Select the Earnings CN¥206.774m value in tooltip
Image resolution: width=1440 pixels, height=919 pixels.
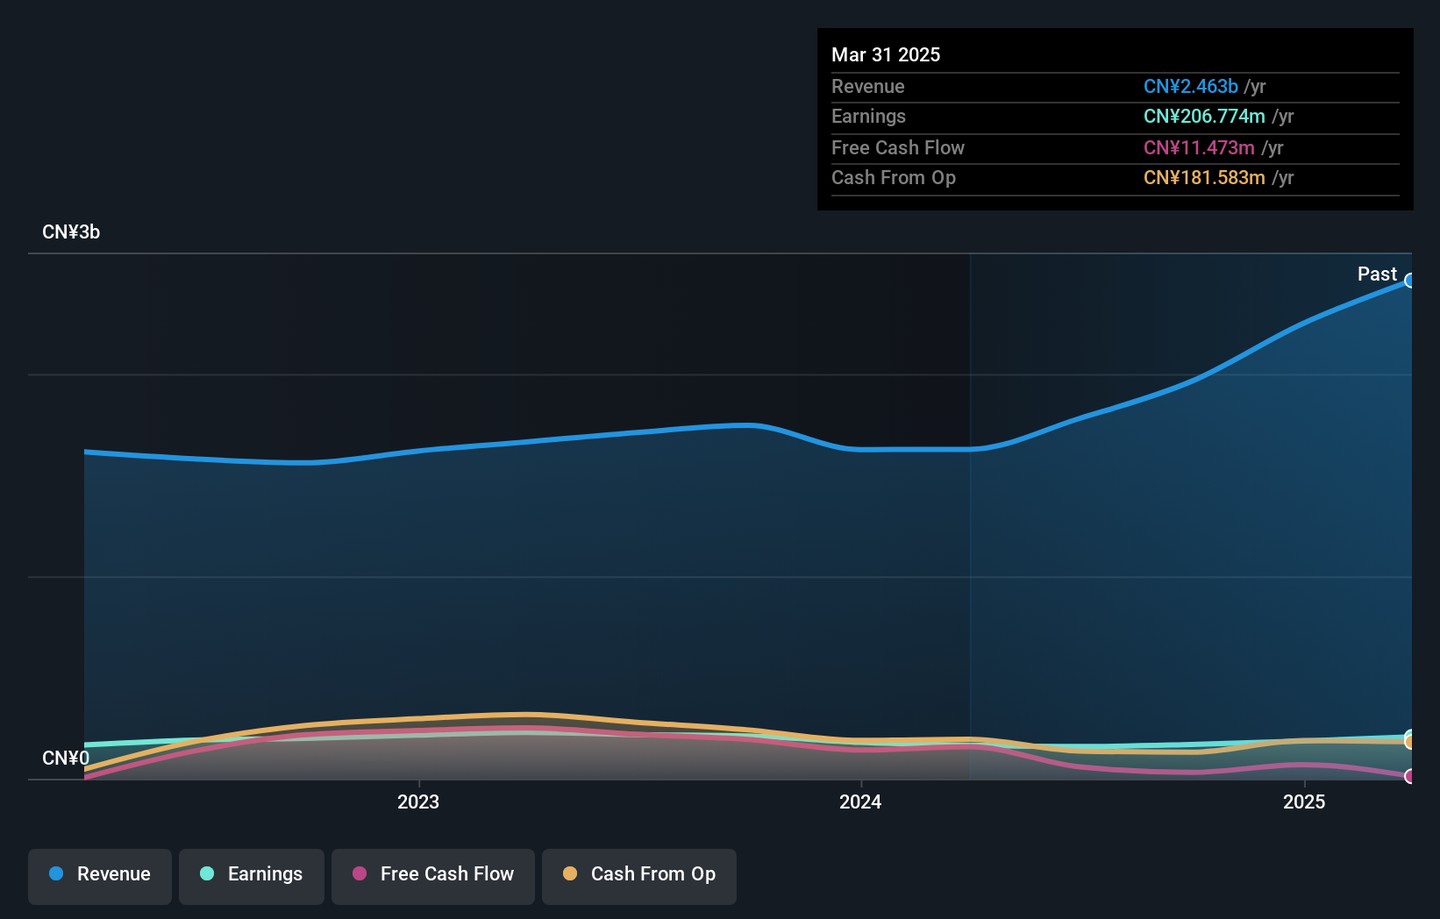pyautogui.click(x=1204, y=117)
